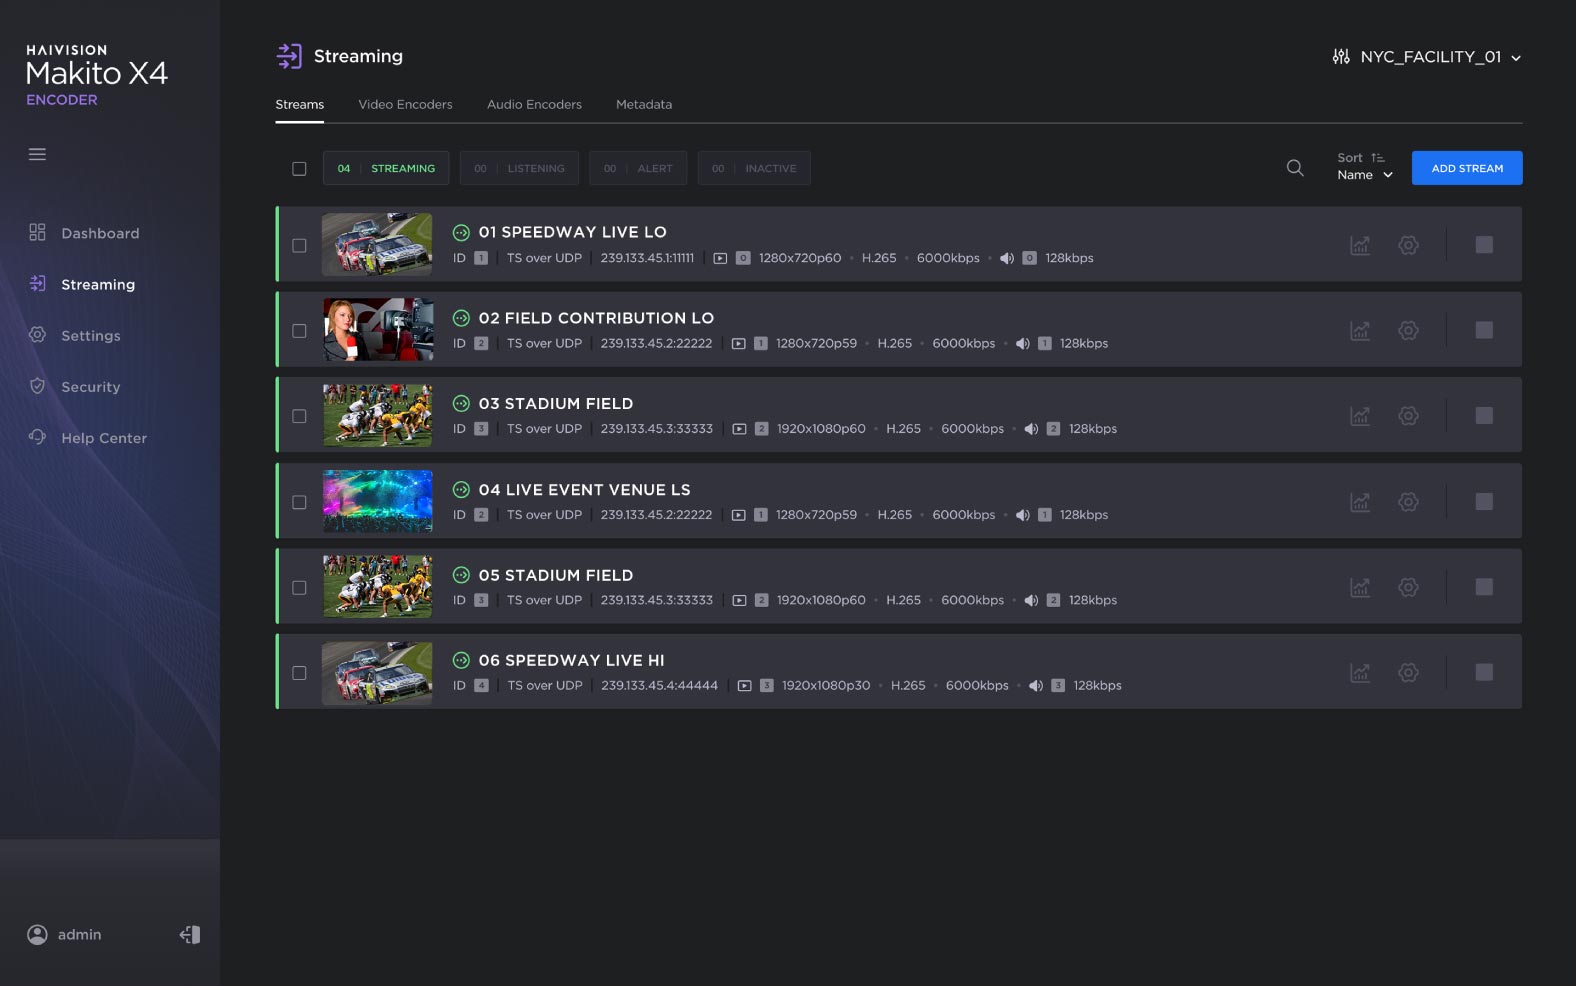Stop the 05 Stadium Field stream
The height and width of the screenshot is (986, 1576).
coord(1484,587)
